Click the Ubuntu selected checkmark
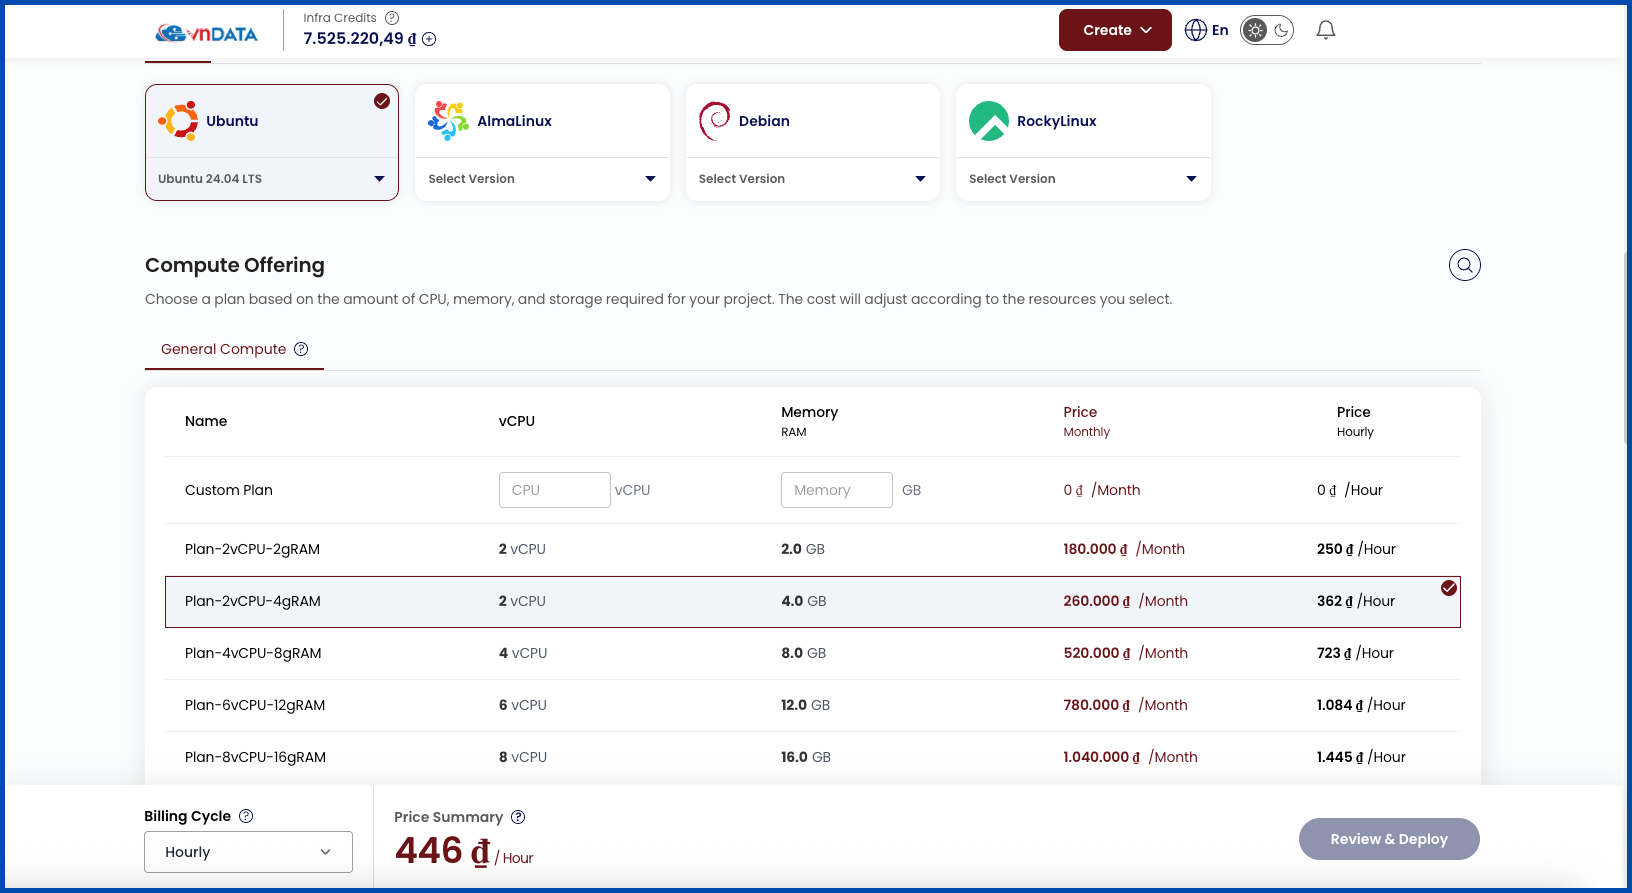Screen dimensions: 1632x893 click(x=382, y=101)
